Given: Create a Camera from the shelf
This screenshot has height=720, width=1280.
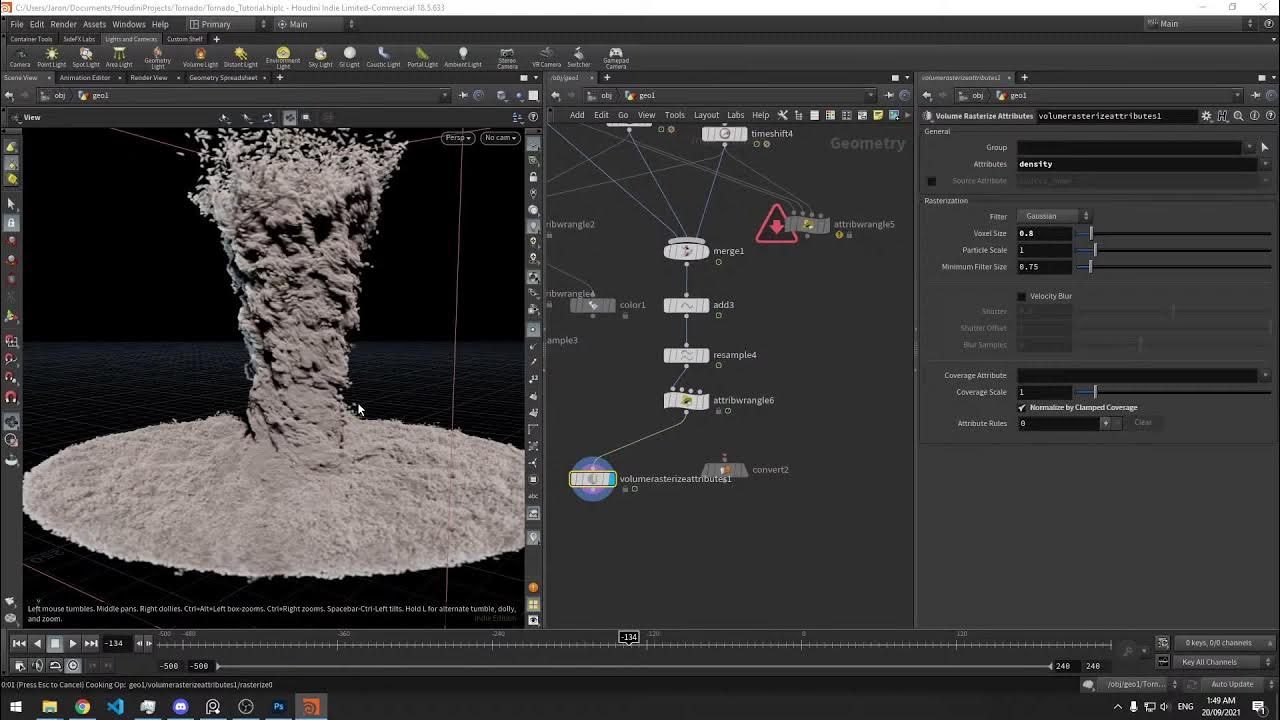Looking at the screenshot, I should [20, 56].
